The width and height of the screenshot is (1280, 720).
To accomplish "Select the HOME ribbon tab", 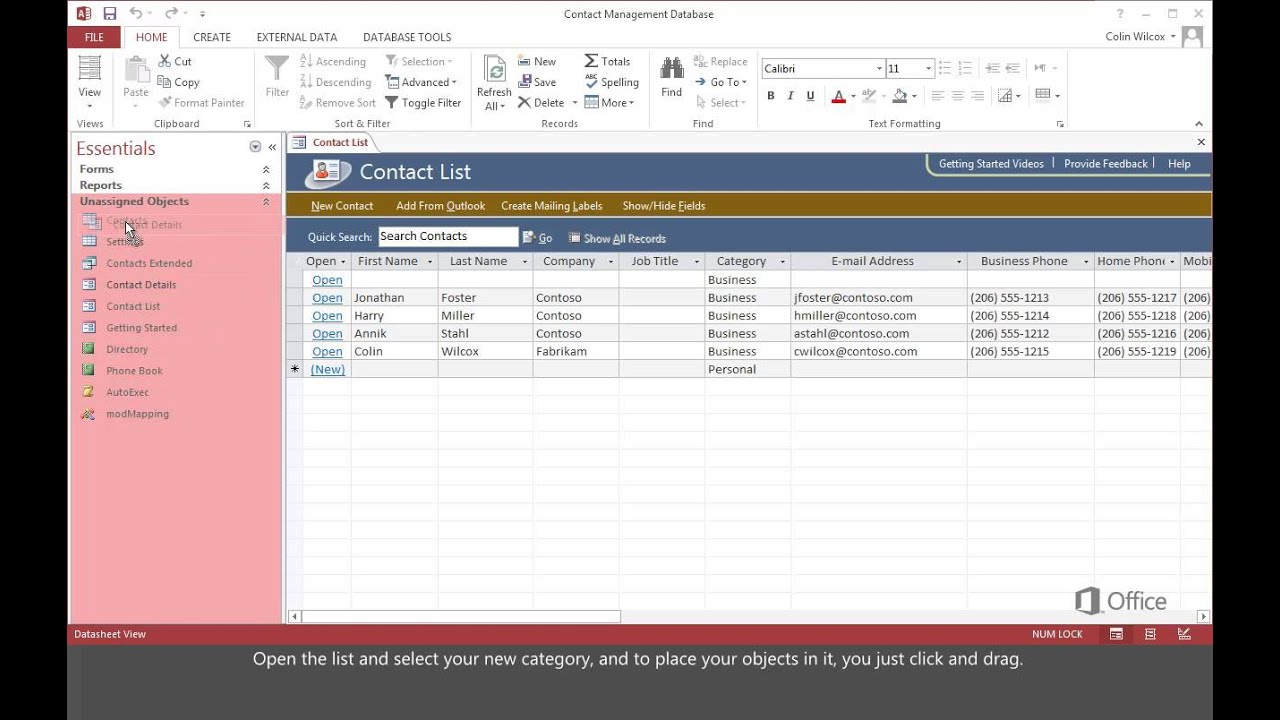I will [x=152, y=37].
